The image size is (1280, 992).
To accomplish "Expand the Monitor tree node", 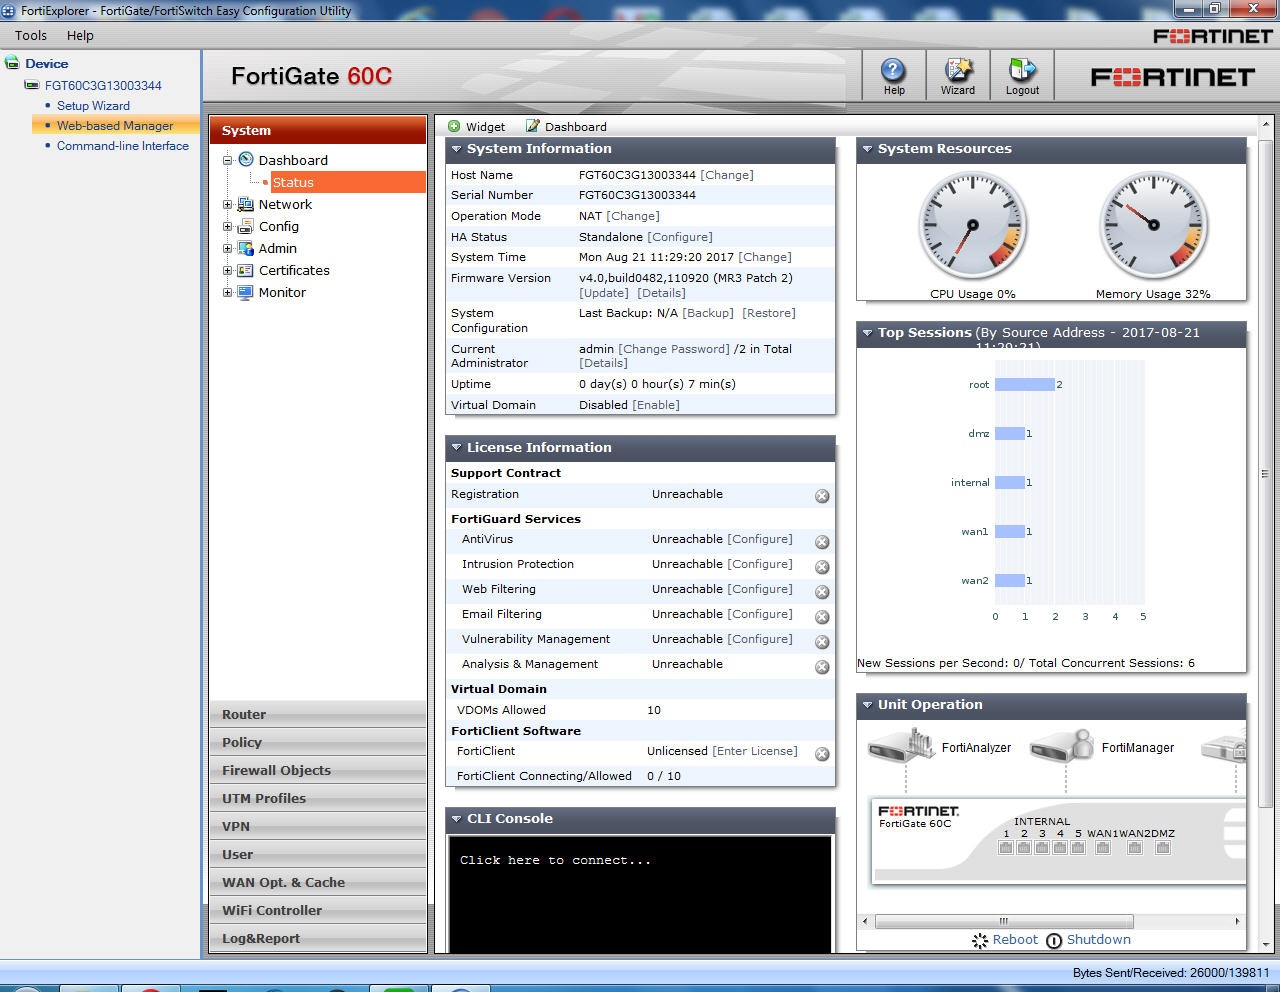I will point(228,292).
